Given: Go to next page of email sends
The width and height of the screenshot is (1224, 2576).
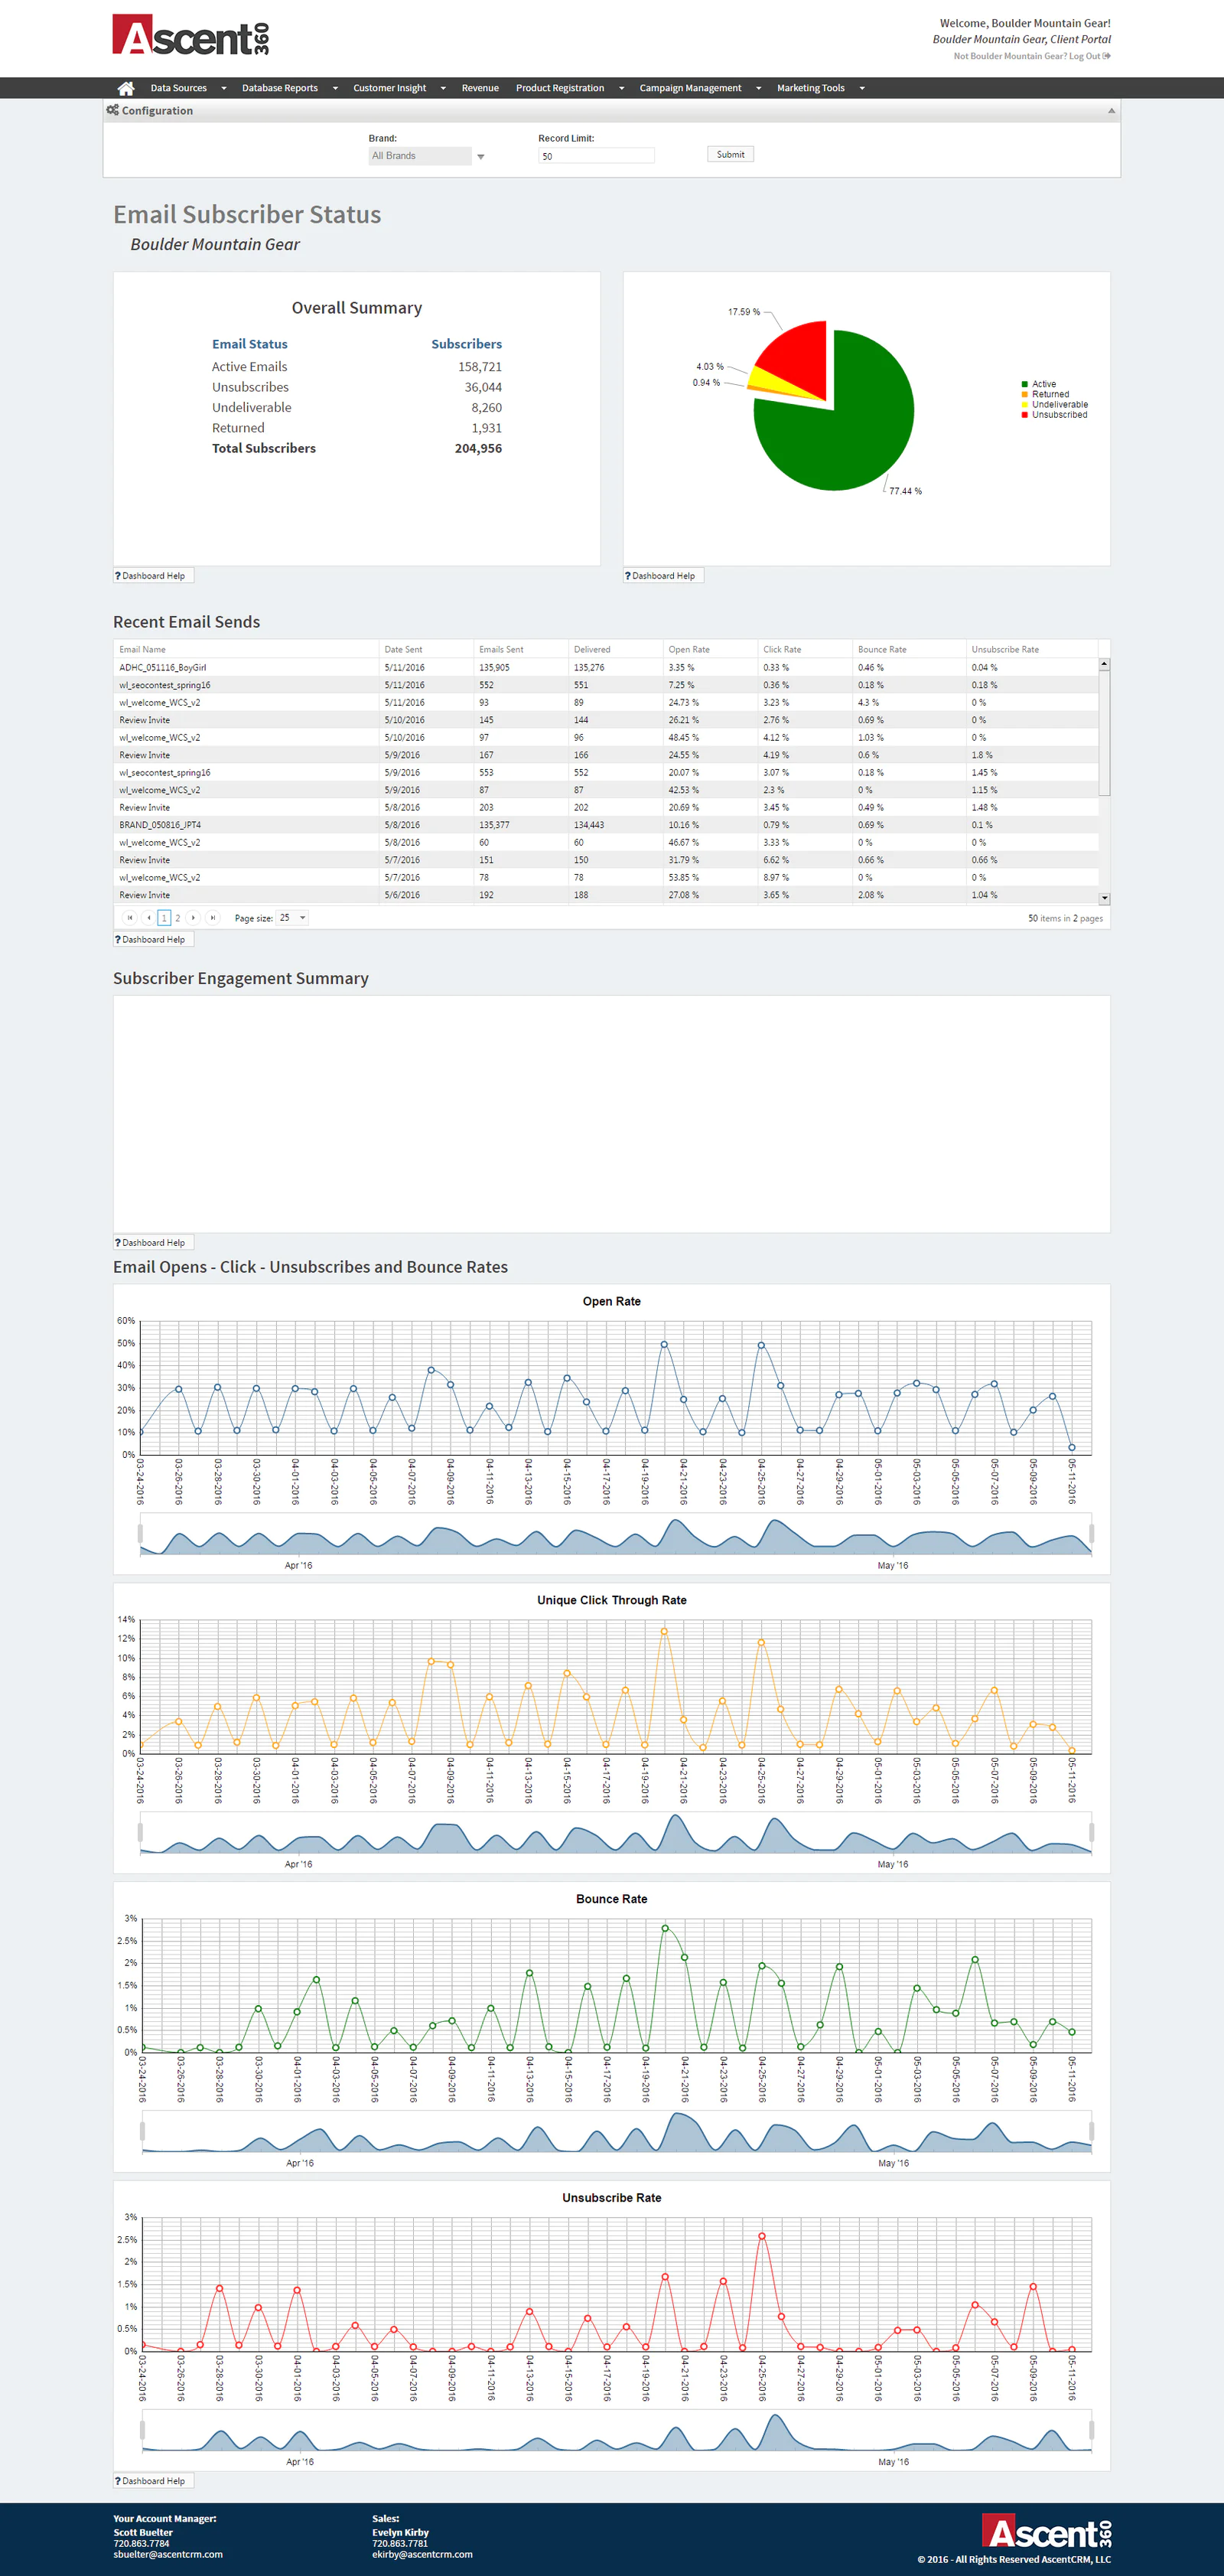Looking at the screenshot, I should [194, 918].
